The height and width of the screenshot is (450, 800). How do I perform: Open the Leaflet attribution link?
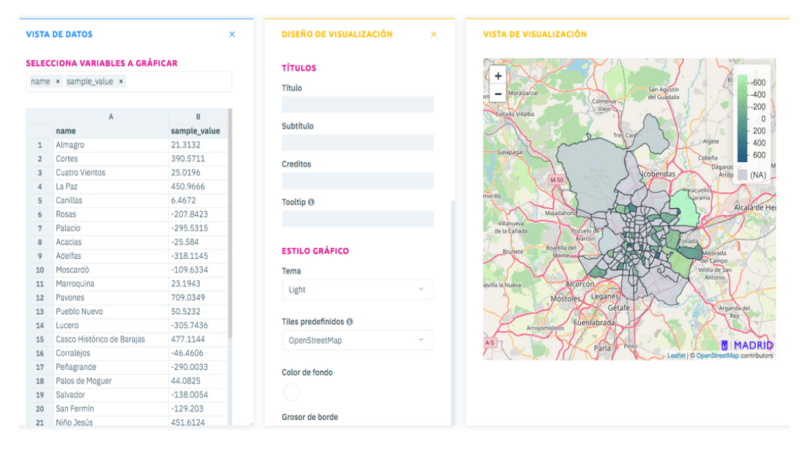pos(676,356)
